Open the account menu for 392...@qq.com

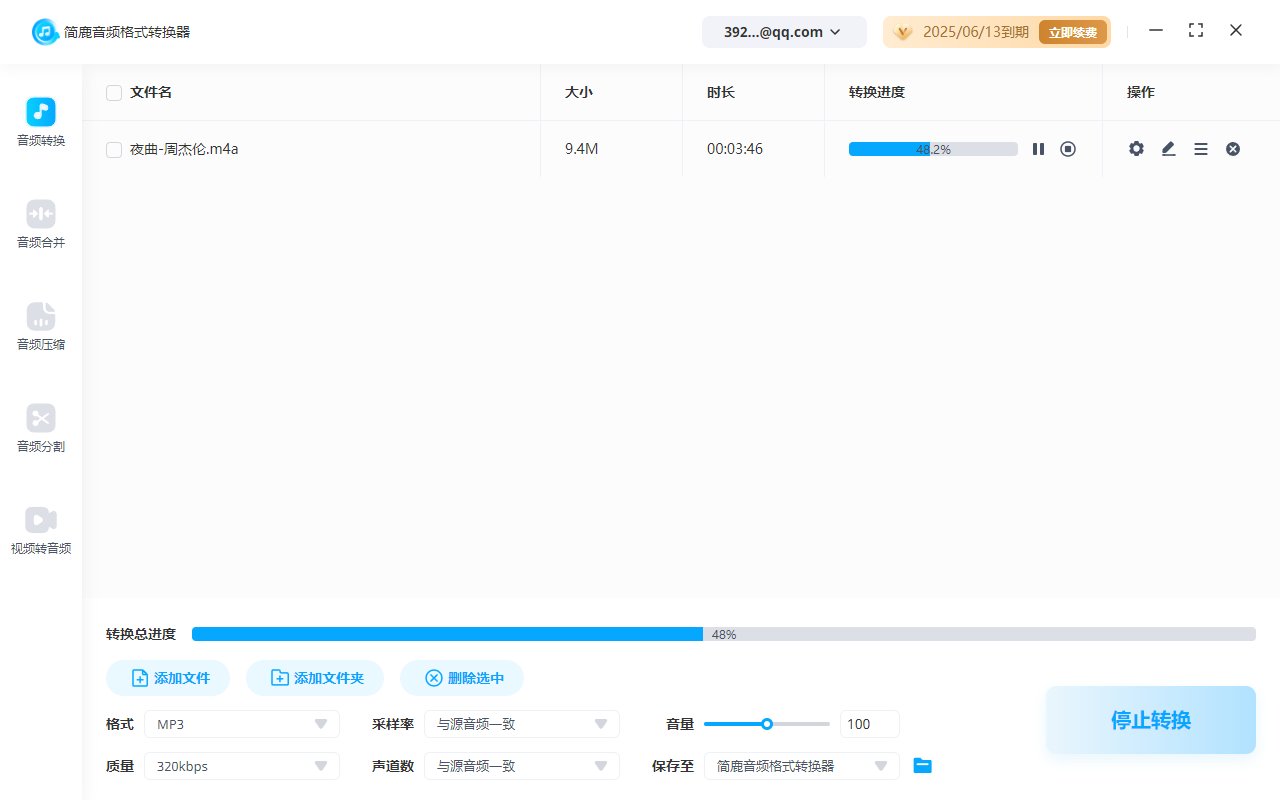(784, 31)
